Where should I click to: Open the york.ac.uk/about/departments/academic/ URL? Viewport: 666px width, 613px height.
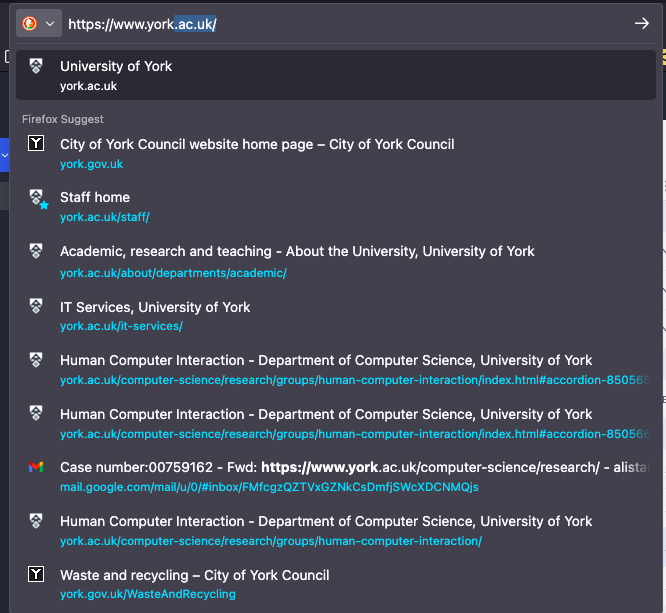click(173, 273)
